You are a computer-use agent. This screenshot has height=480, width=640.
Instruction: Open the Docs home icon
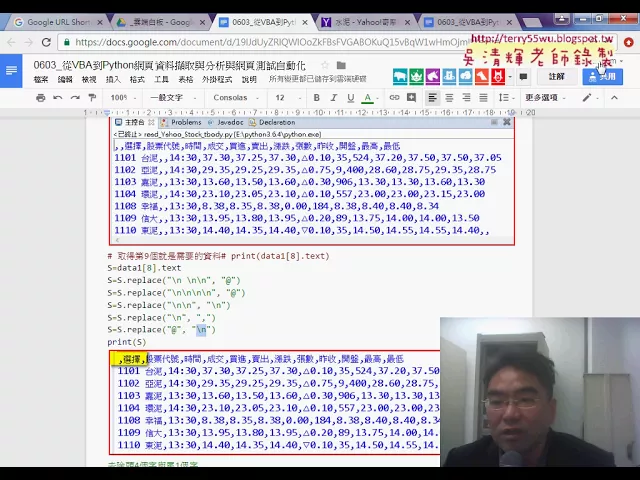[11, 71]
